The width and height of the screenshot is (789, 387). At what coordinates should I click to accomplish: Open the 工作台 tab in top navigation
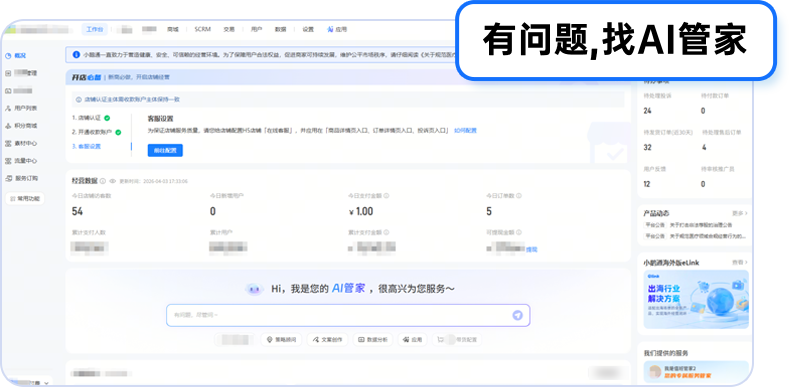[94, 30]
